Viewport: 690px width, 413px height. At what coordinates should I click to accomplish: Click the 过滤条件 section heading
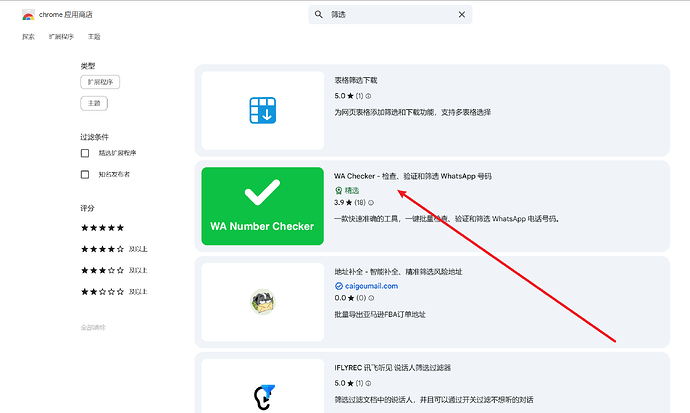[x=94, y=137]
